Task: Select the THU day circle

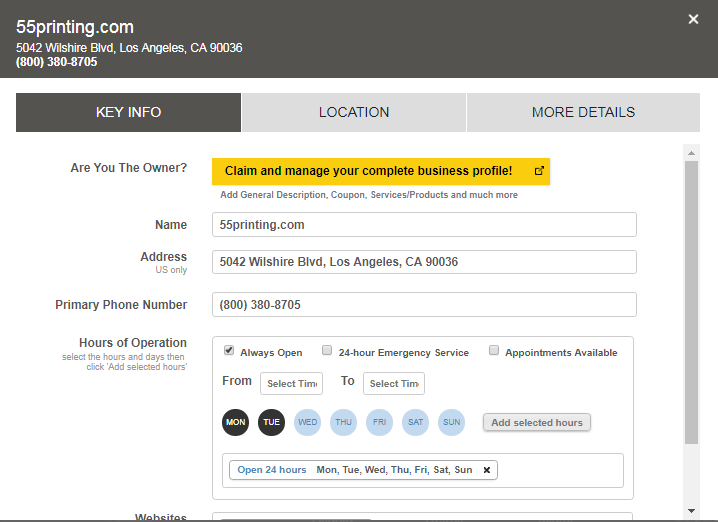Action: 344,422
